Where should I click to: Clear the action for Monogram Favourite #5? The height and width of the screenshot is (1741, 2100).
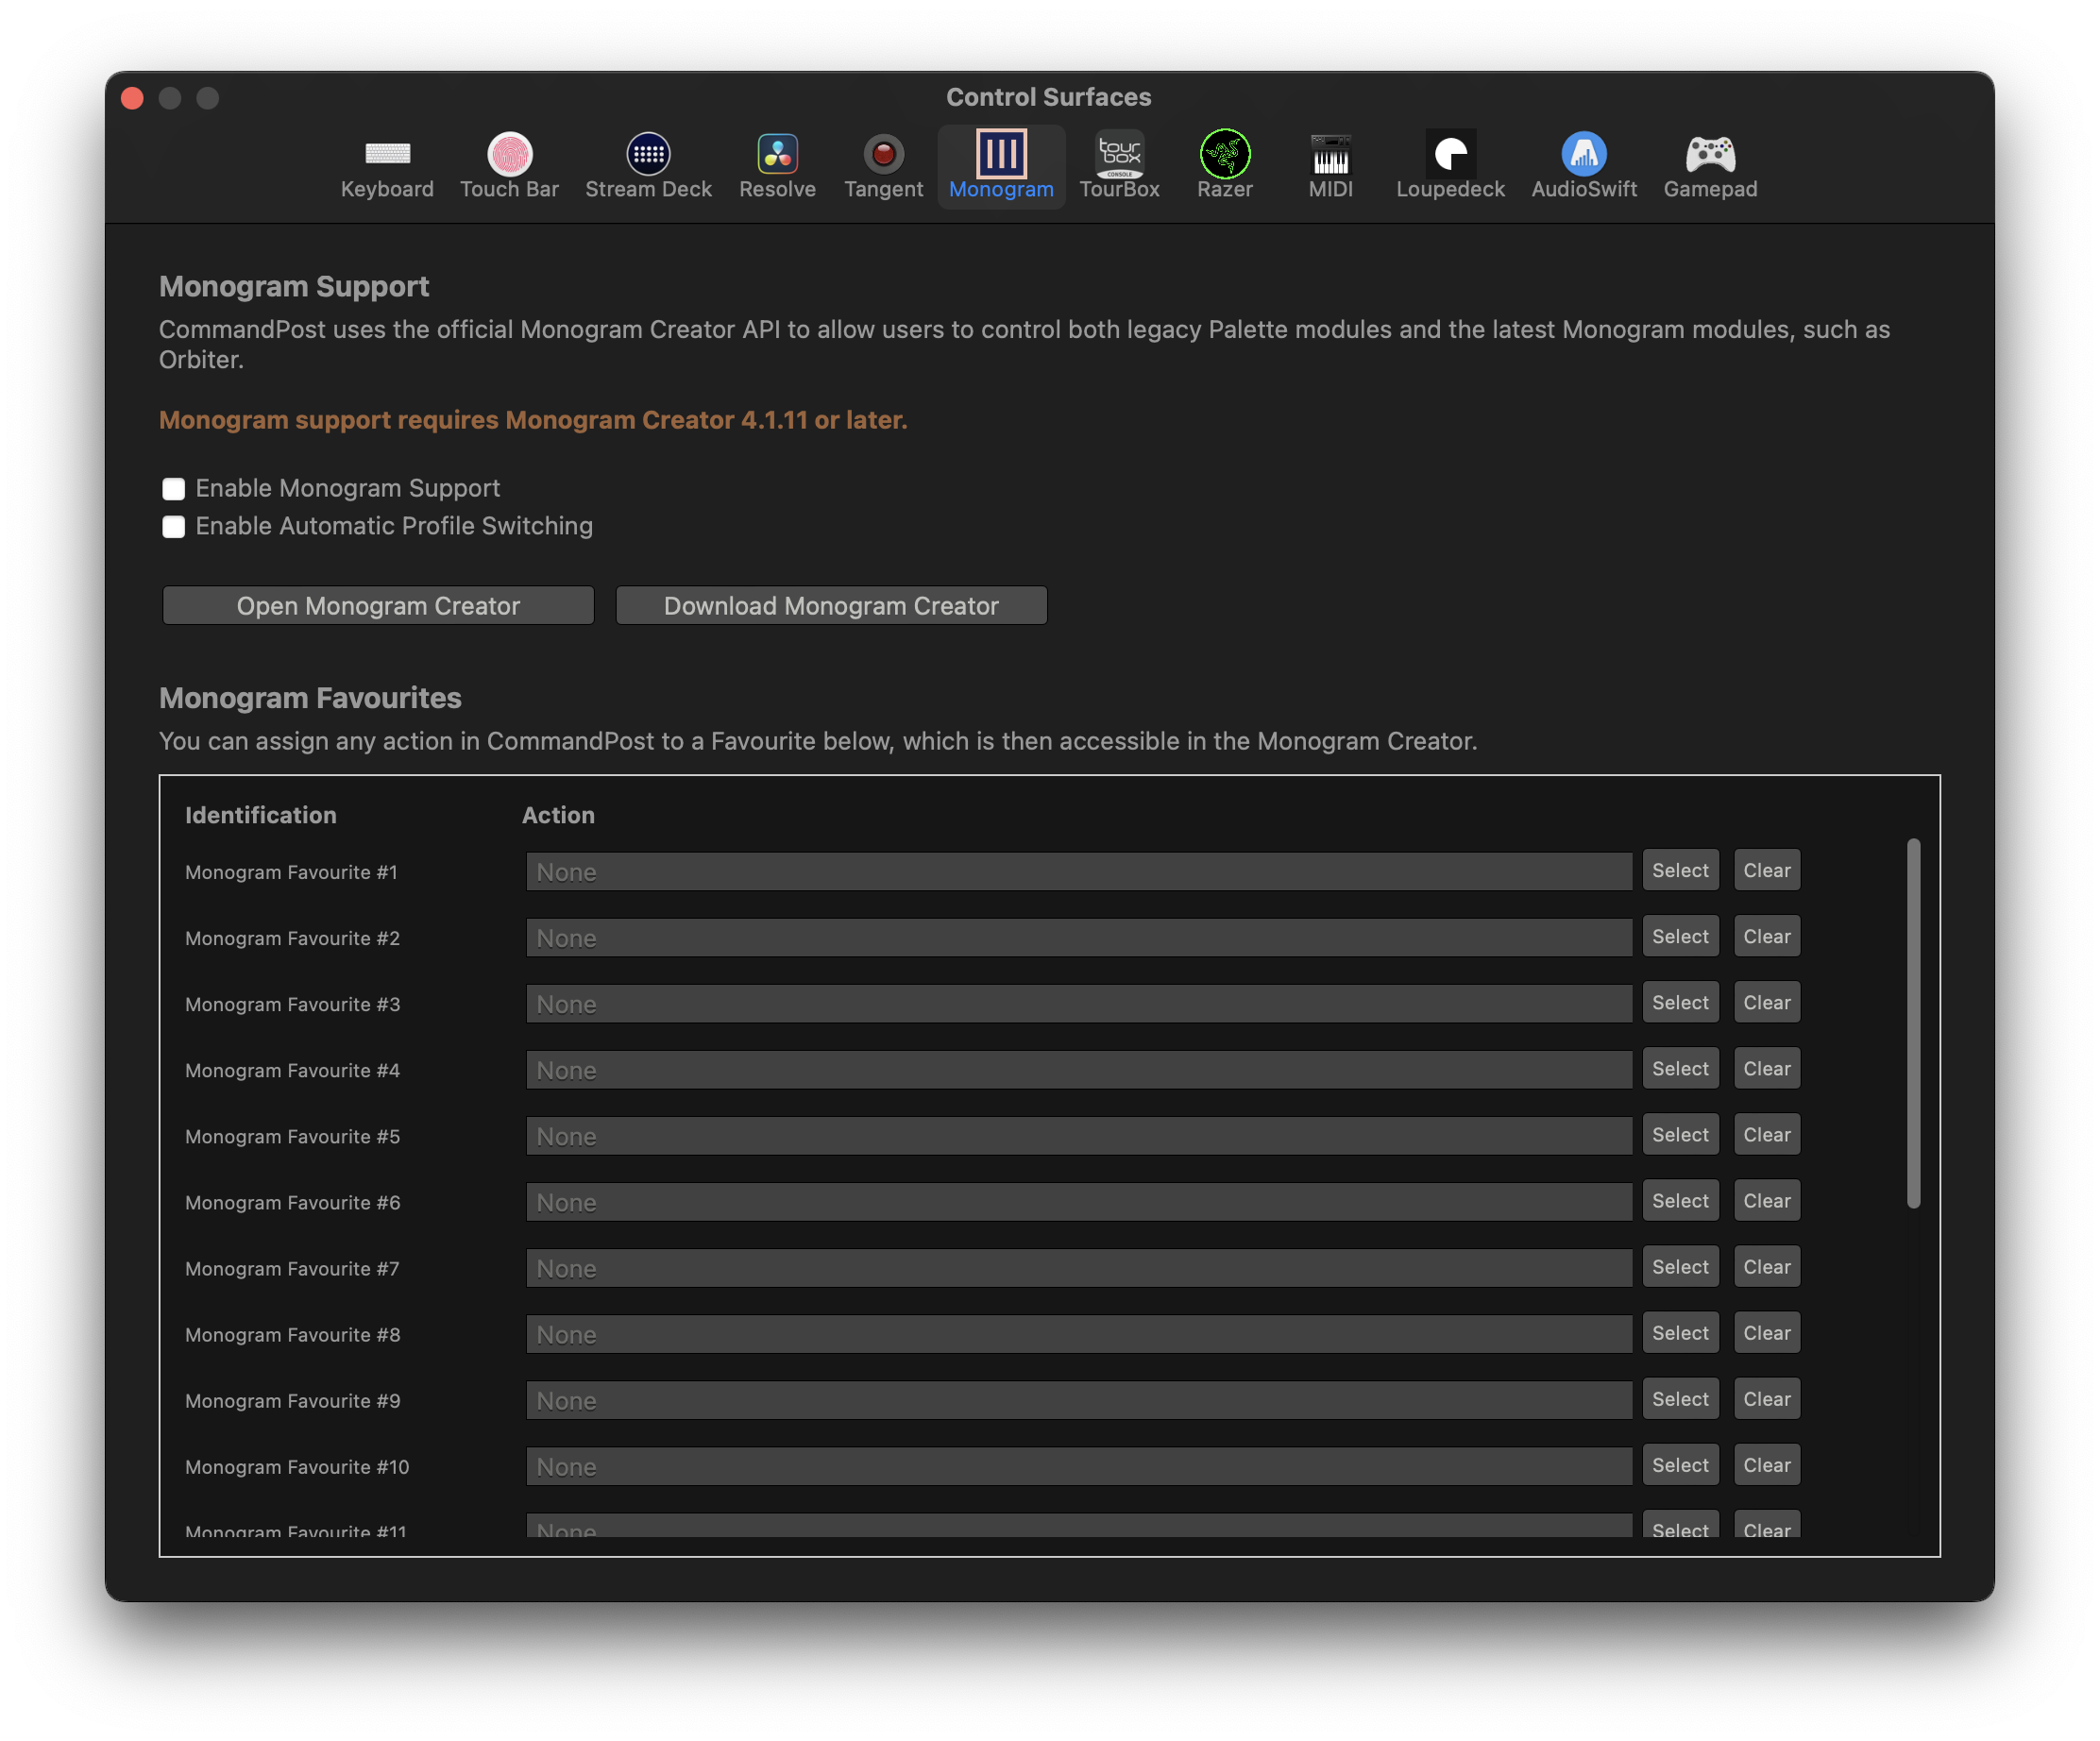1767,1134
